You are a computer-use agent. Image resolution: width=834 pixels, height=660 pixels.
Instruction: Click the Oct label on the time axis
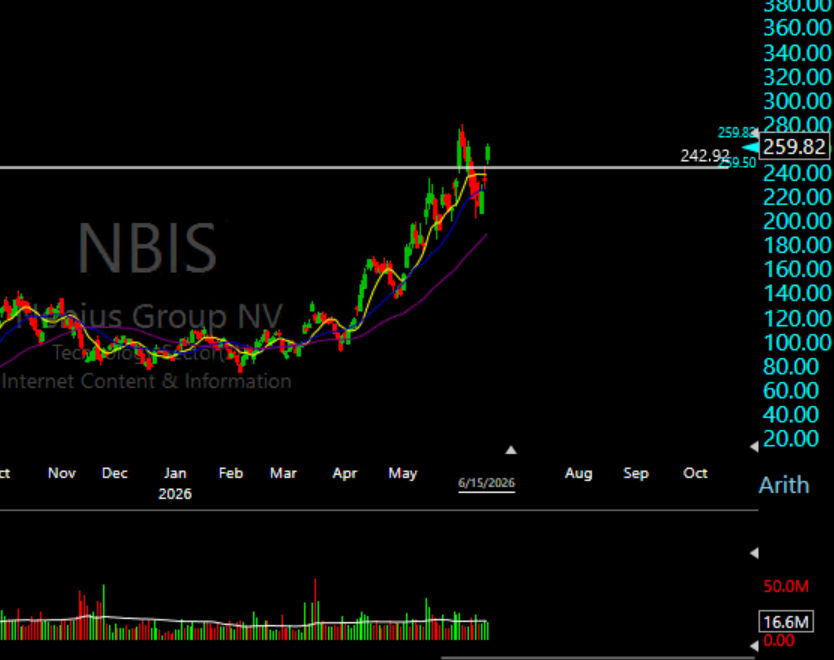click(x=695, y=473)
